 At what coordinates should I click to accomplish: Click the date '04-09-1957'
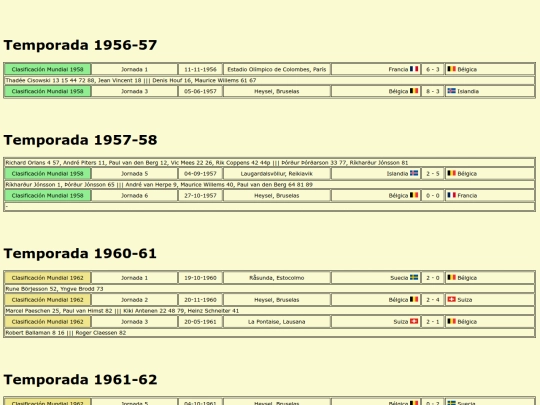click(x=200, y=174)
